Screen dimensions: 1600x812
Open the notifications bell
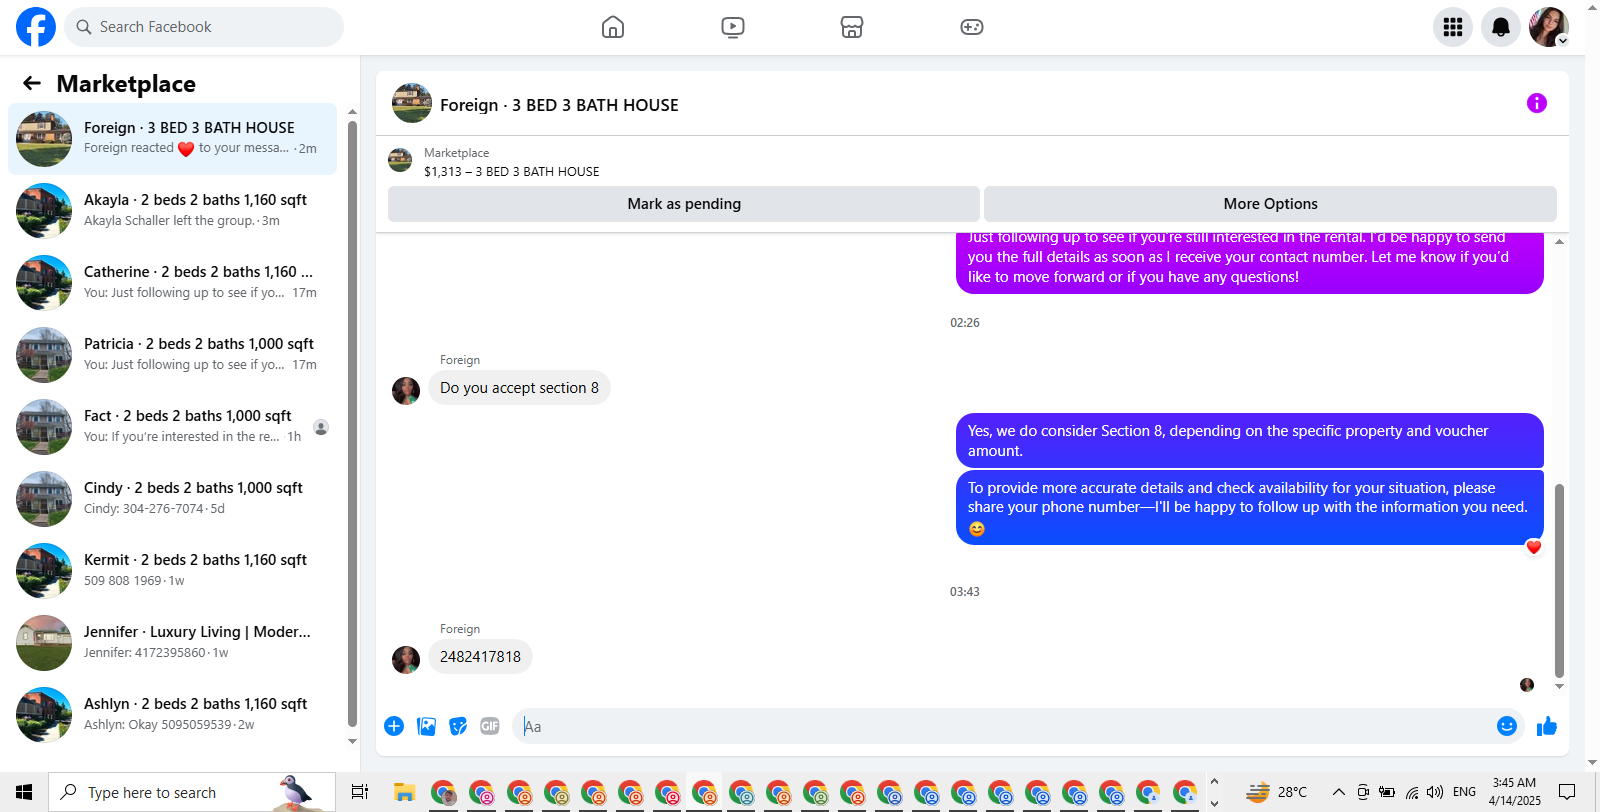[x=1501, y=27]
